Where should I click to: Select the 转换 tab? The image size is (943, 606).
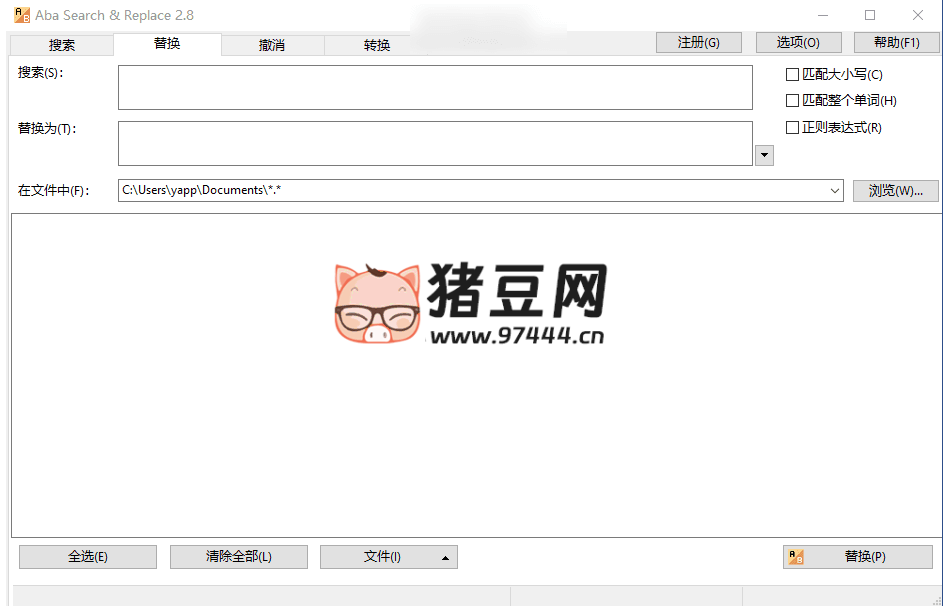pos(377,45)
